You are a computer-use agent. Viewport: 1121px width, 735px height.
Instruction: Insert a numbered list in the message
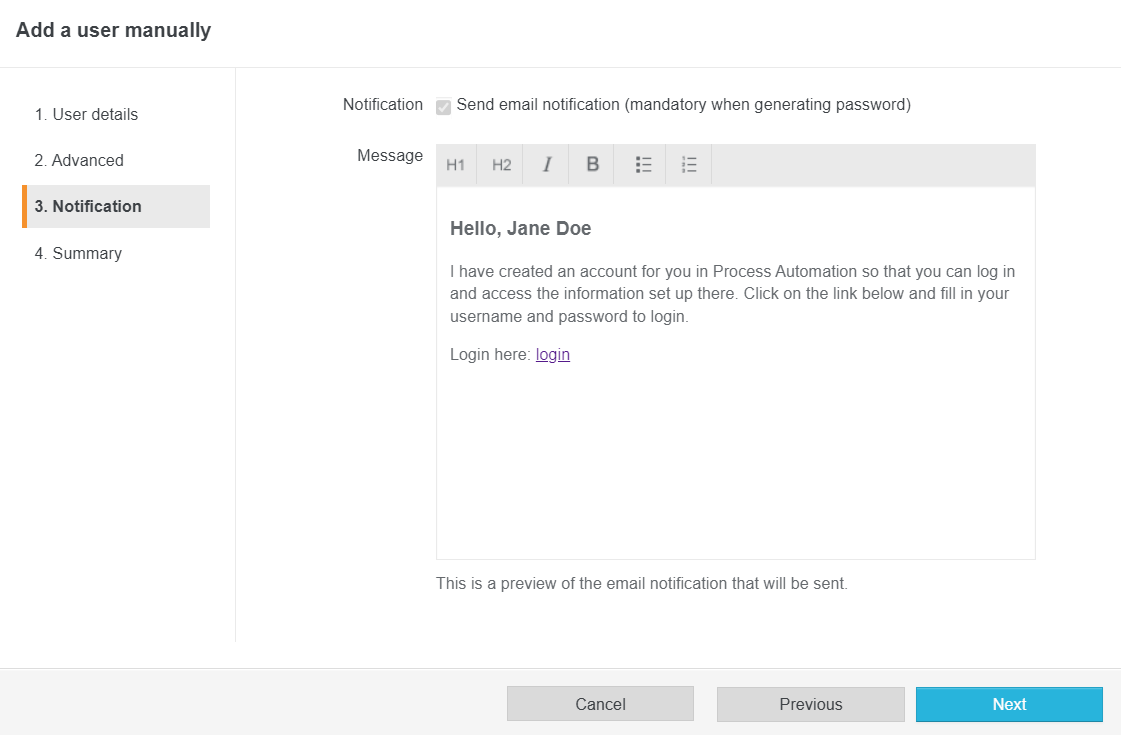689,165
